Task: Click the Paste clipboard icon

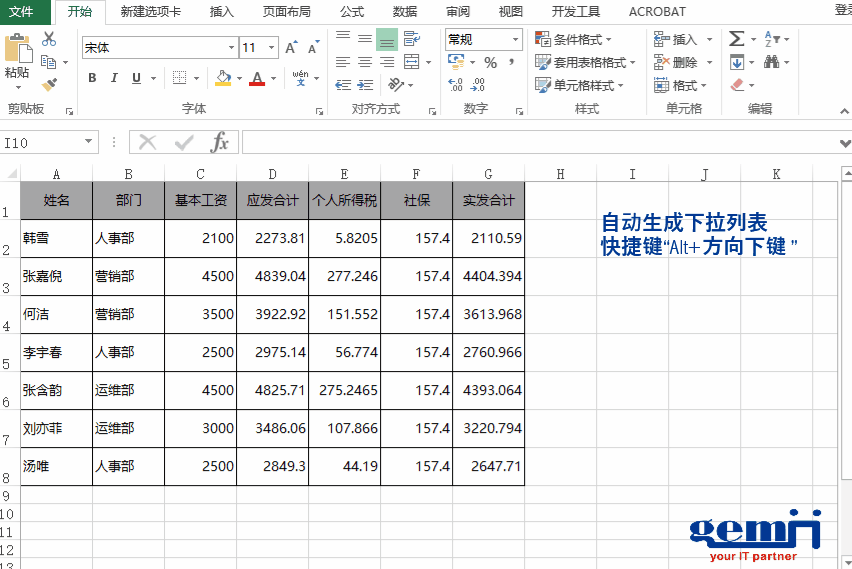Action: [17, 50]
